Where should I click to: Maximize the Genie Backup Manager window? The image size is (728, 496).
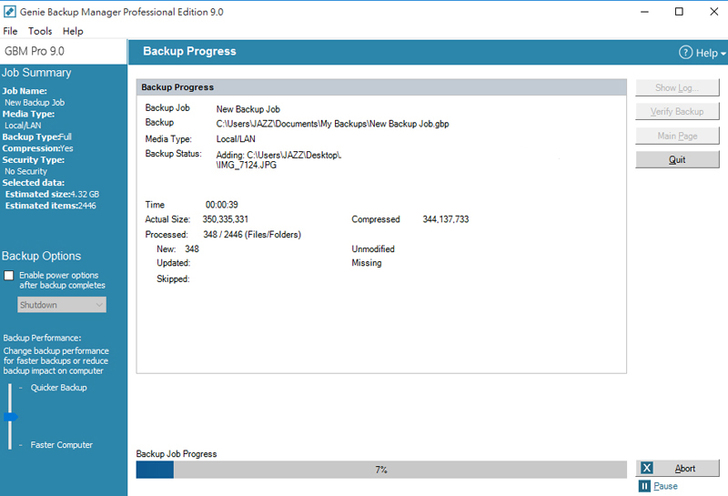pyautogui.click(x=679, y=12)
